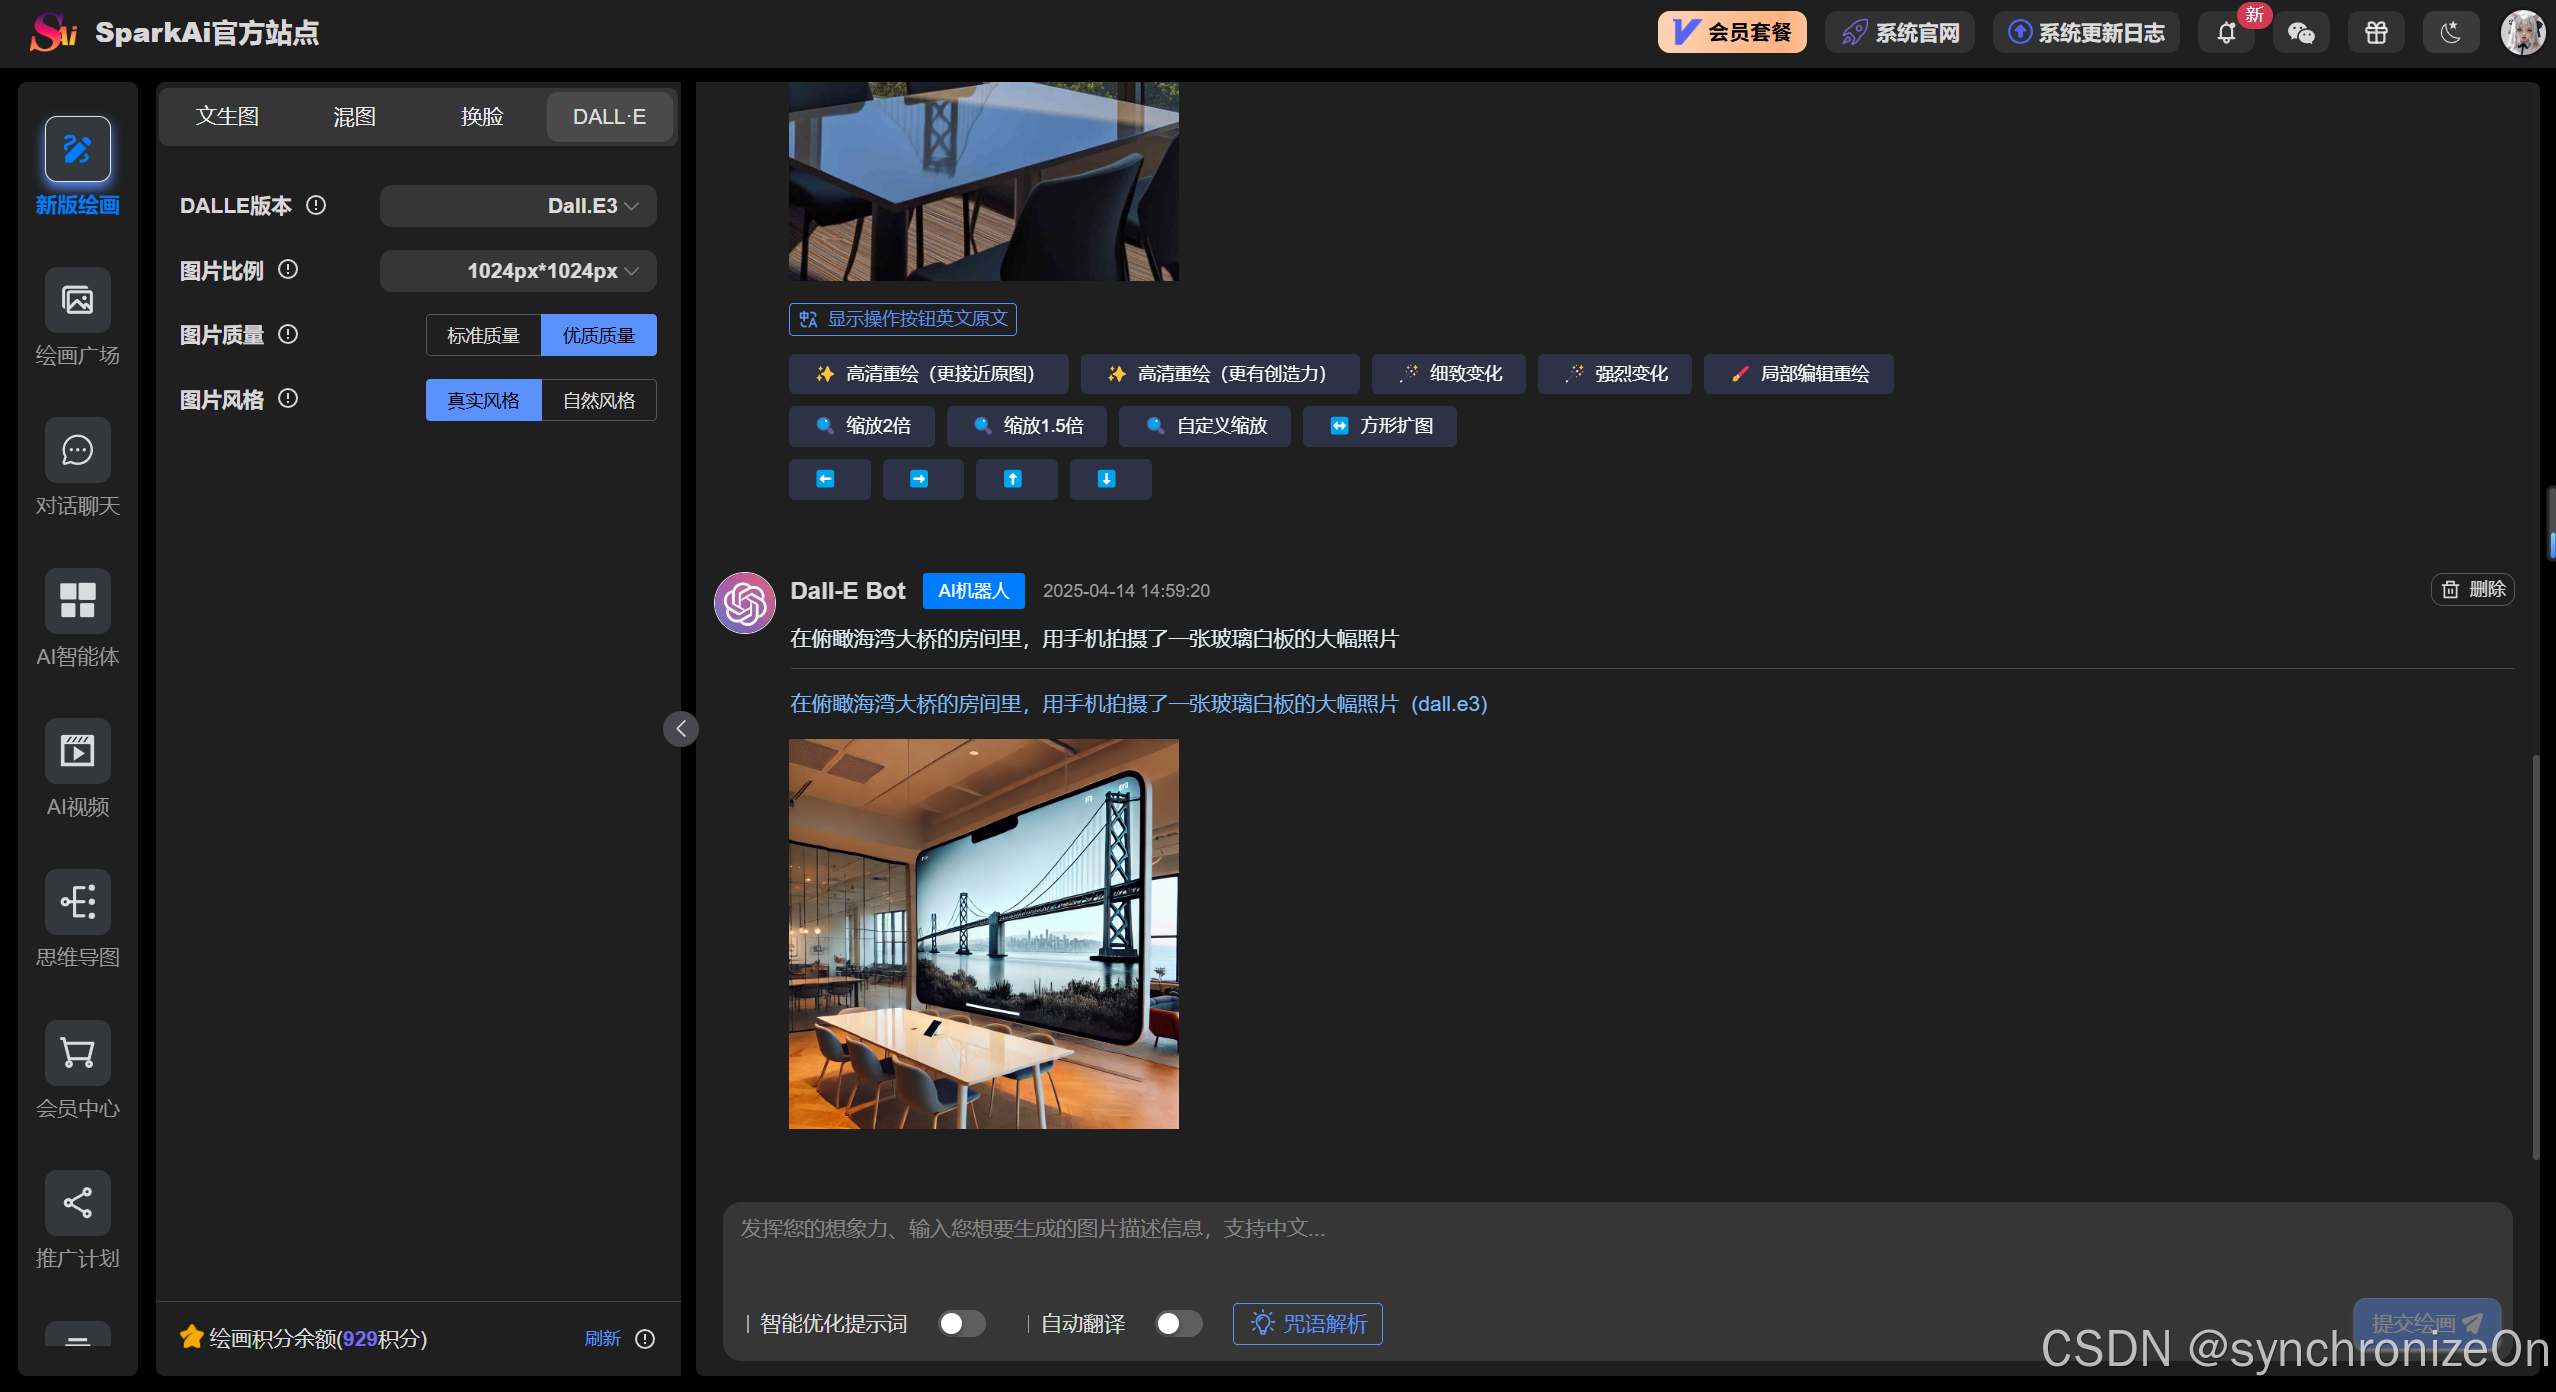Enable the 自动翻译 switch
This screenshot has height=1392, width=2556.
point(1178,1323)
